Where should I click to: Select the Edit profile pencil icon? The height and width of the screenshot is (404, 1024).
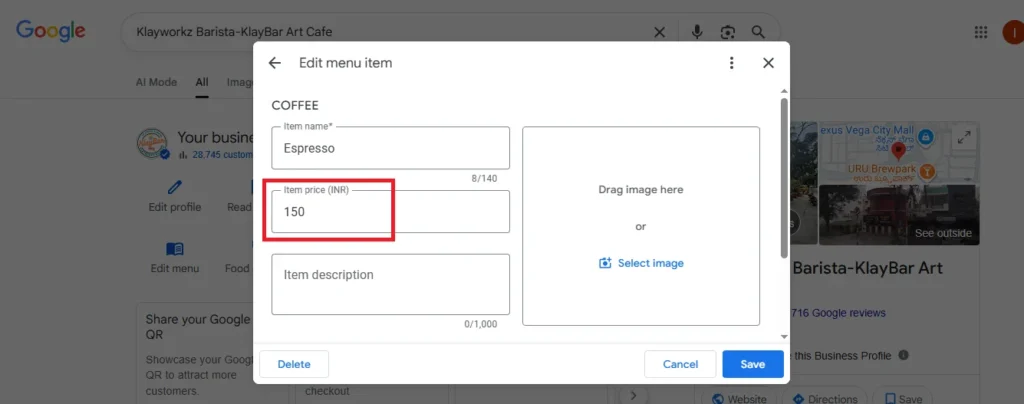point(174,188)
